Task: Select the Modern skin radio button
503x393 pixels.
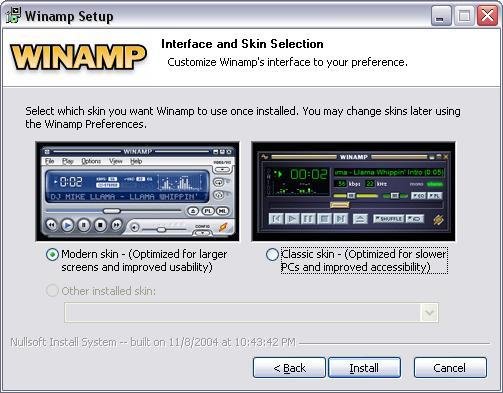Action: pyautogui.click(x=52, y=255)
